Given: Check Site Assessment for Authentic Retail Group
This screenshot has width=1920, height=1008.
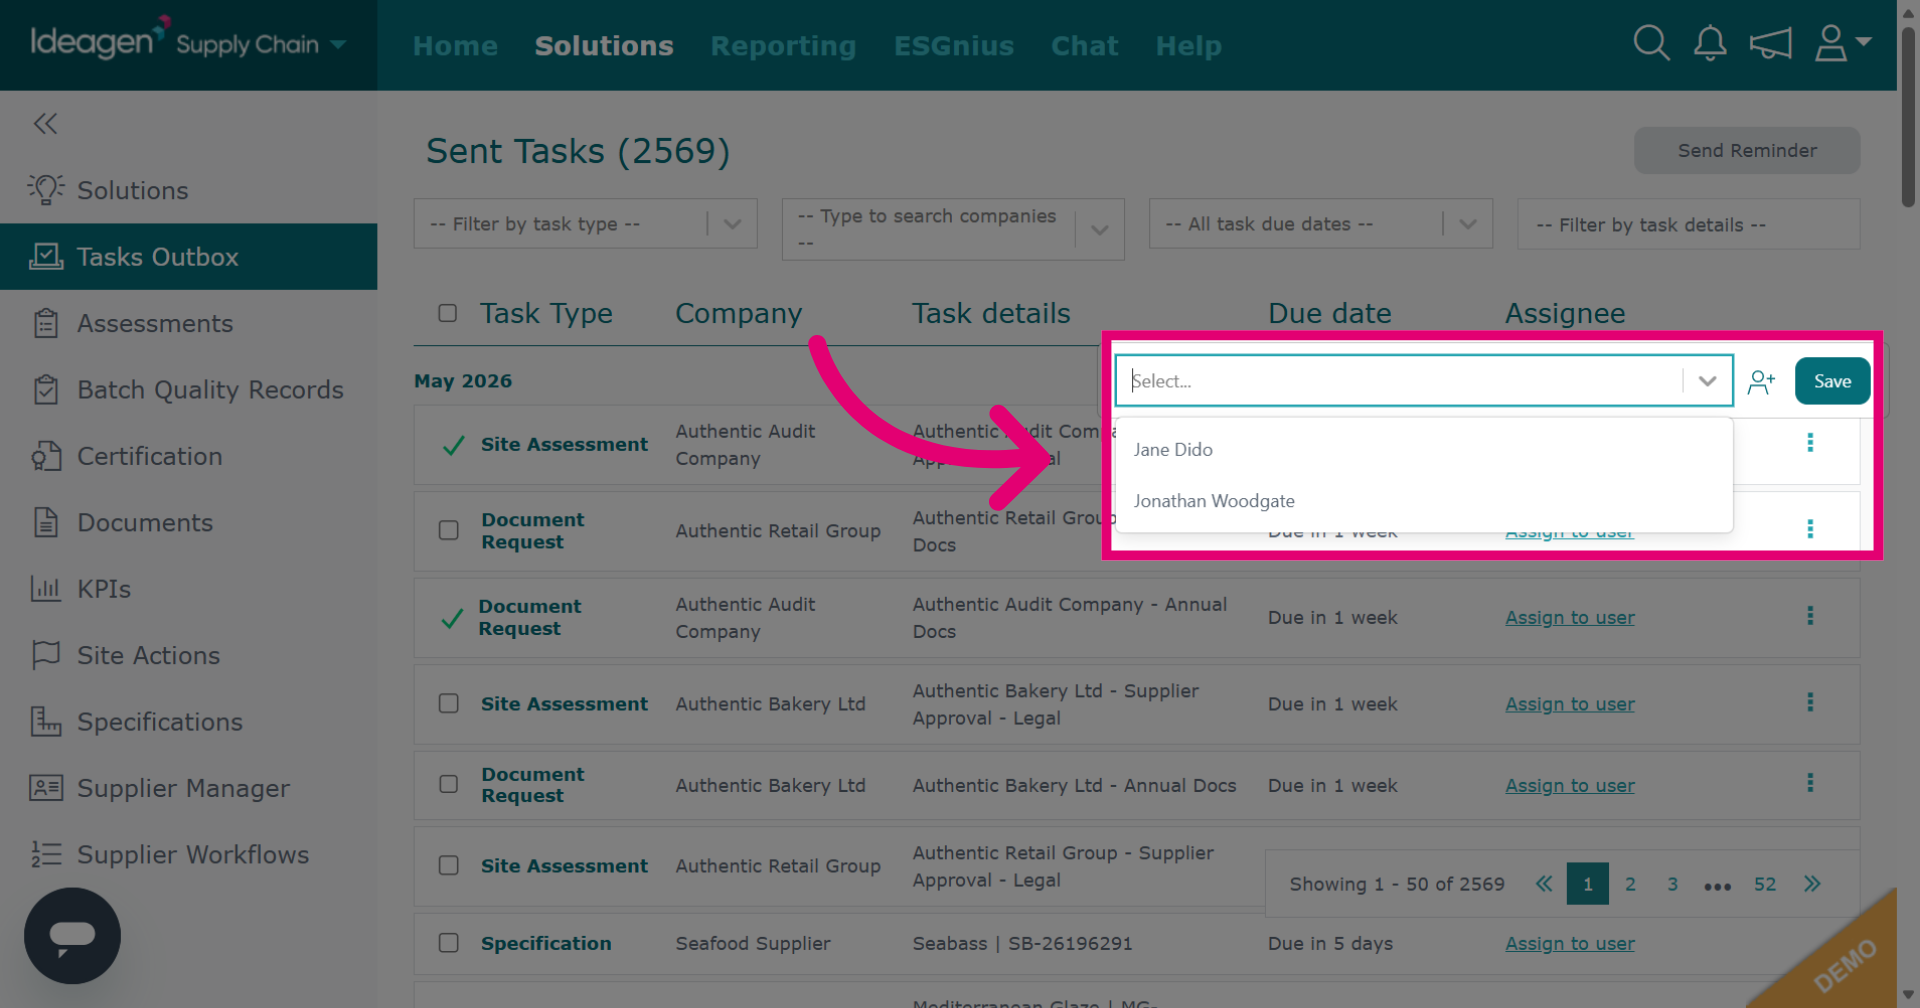Looking at the screenshot, I should coord(449,865).
